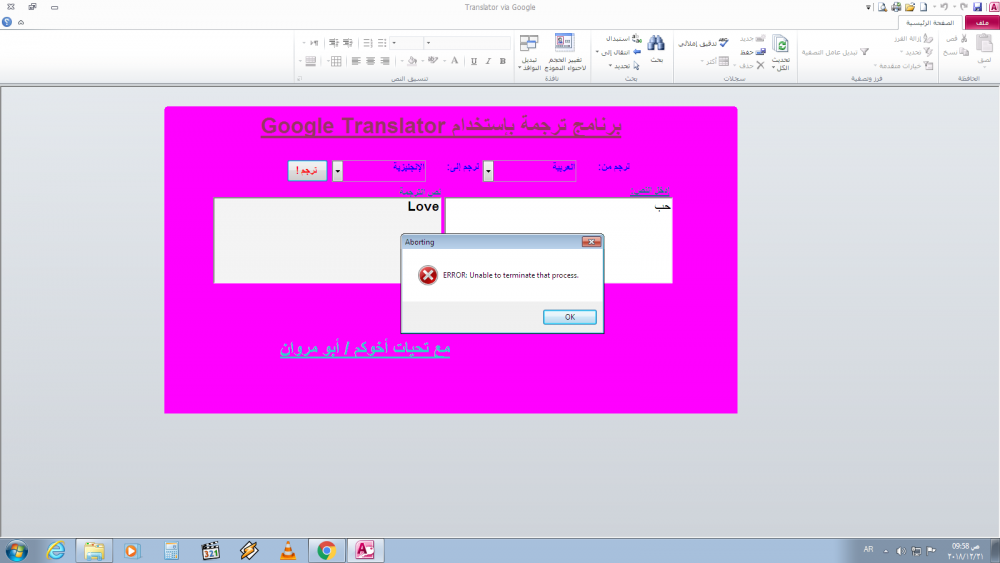Launch Google Chrome from taskbar
This screenshot has height=563, width=1000.
point(327,551)
